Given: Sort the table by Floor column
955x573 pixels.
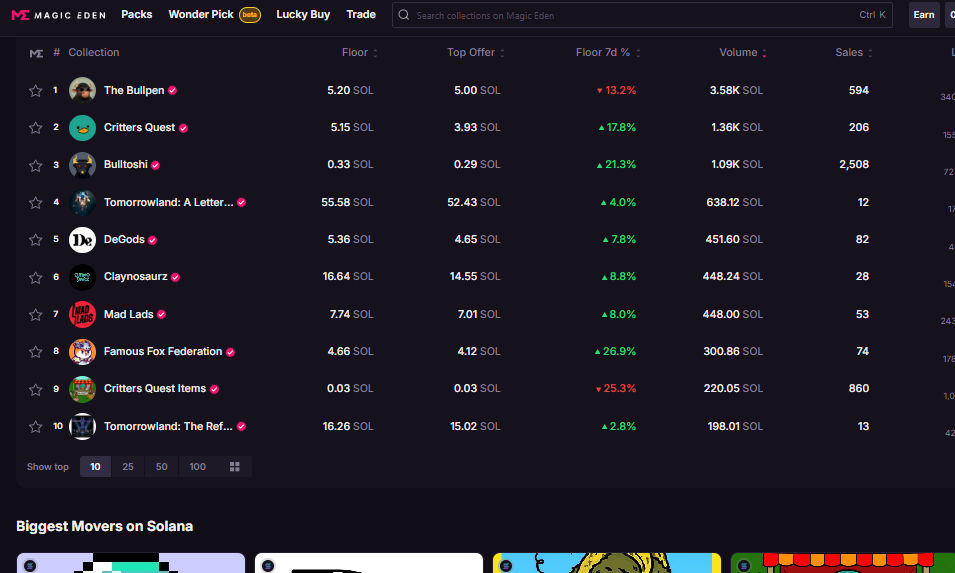Looking at the screenshot, I should pyautogui.click(x=359, y=52).
